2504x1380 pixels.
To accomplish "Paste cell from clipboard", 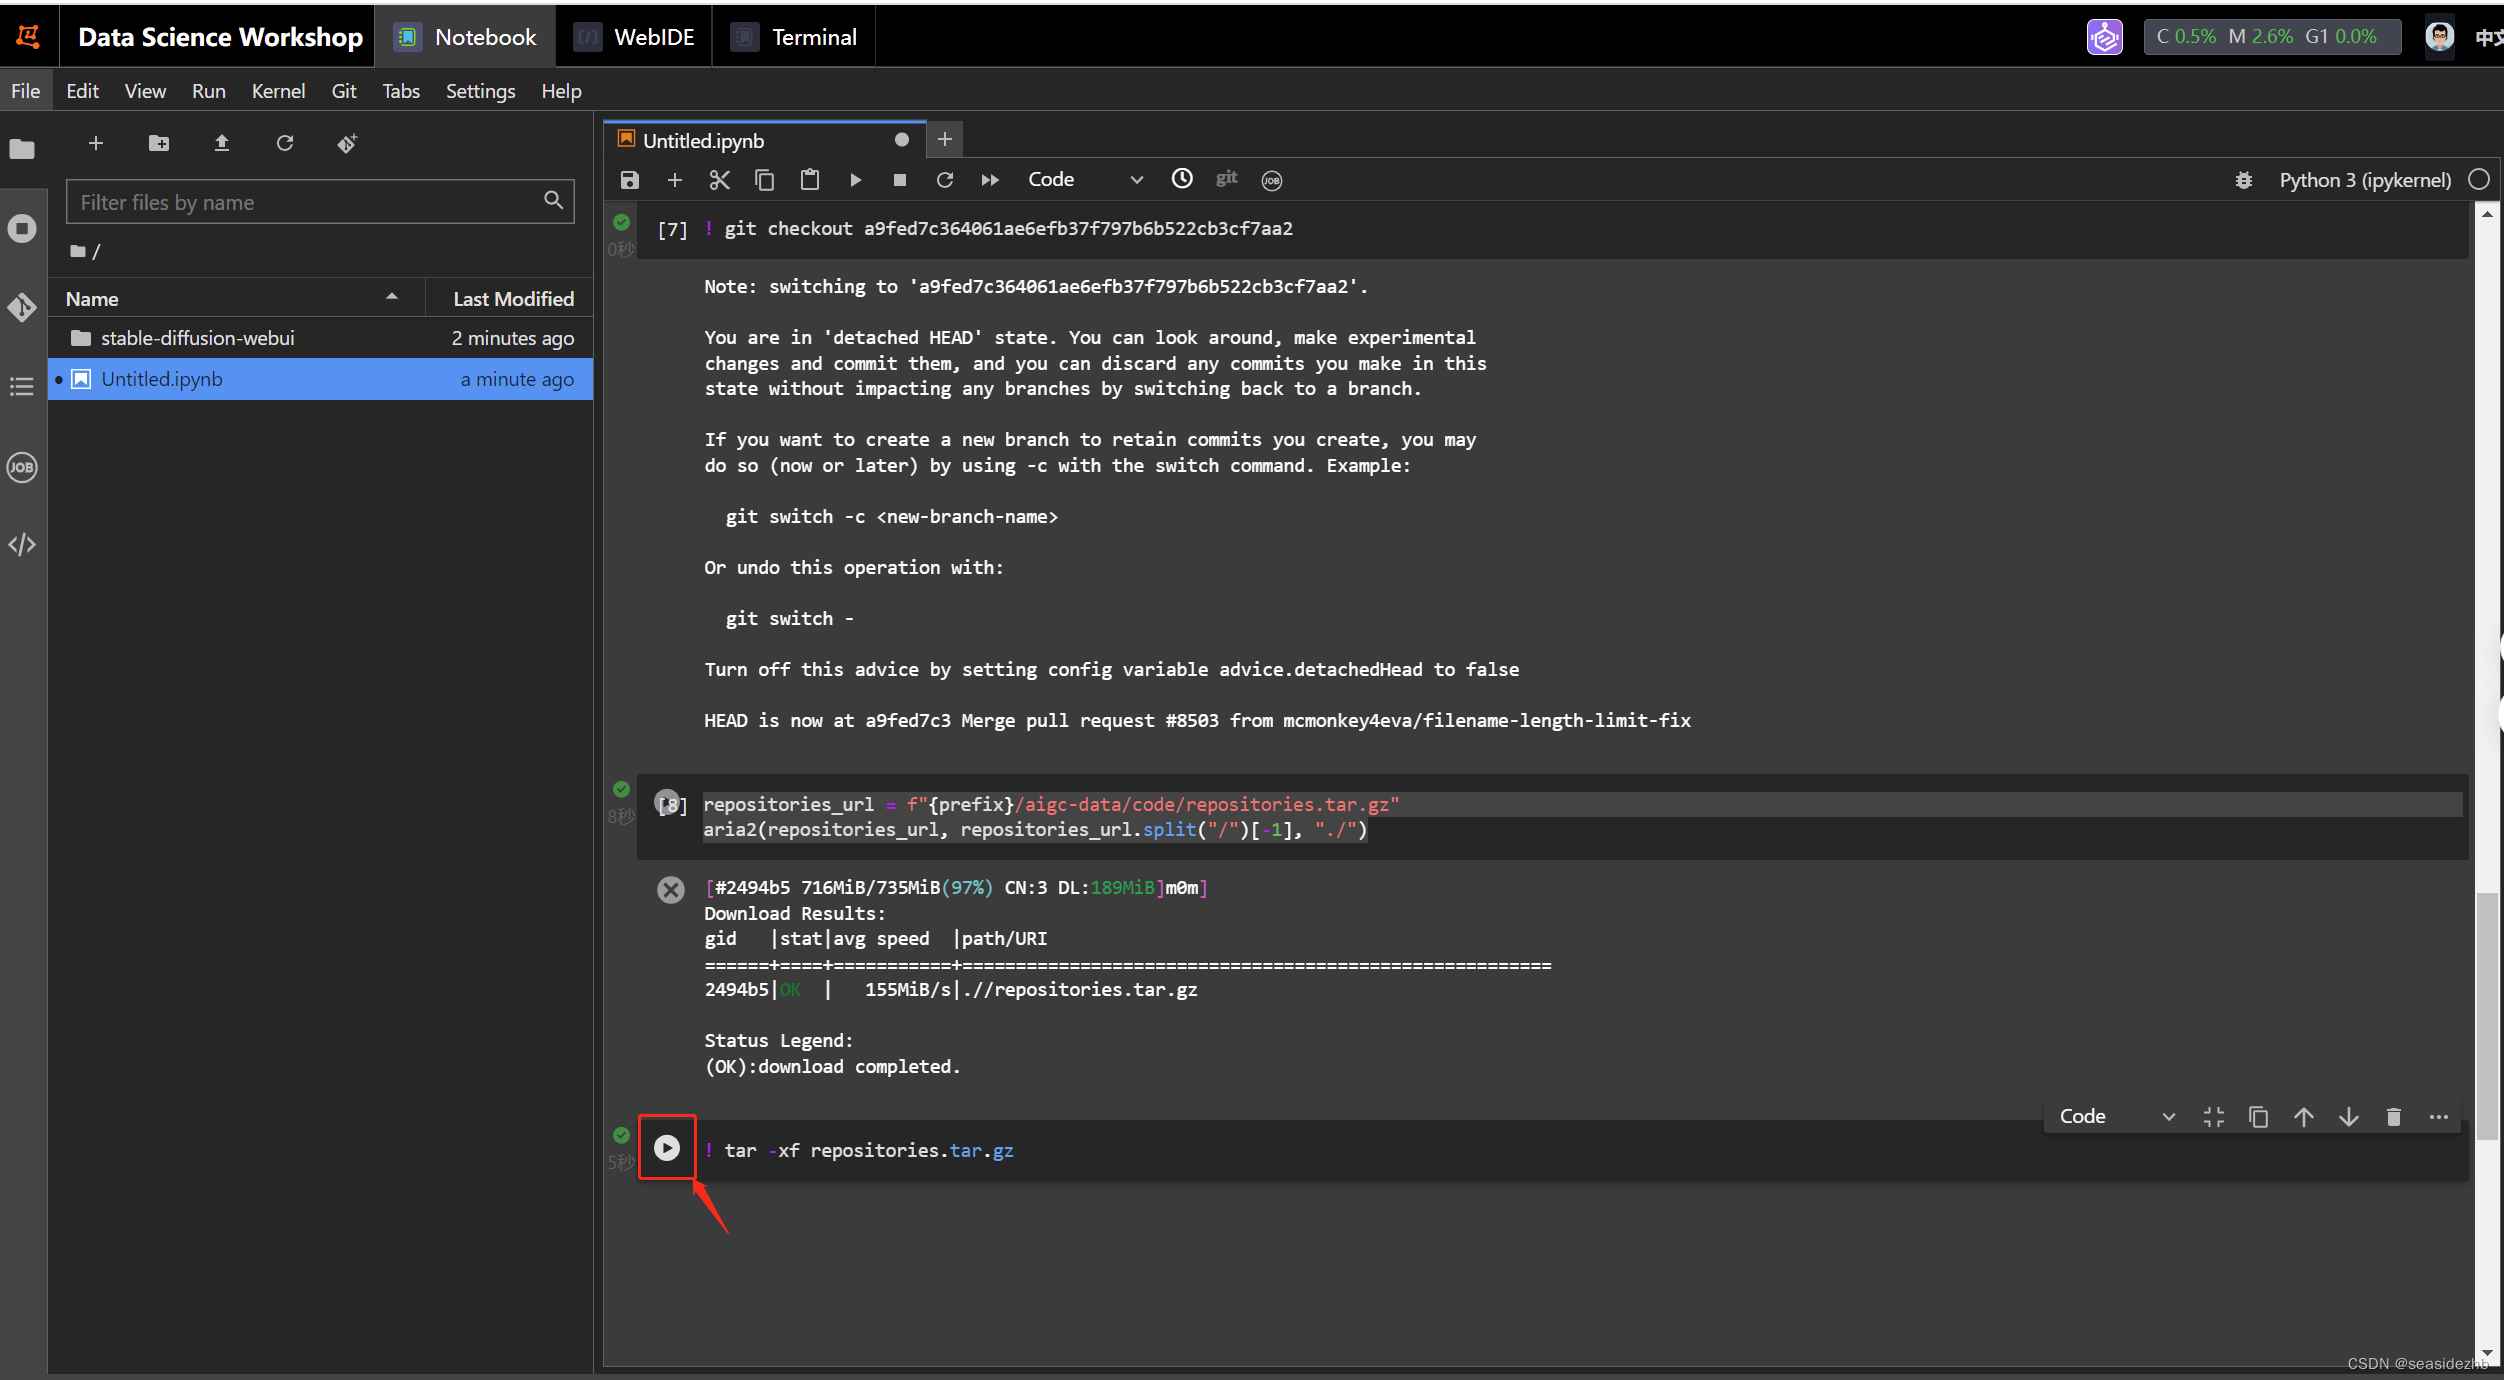I will [x=810, y=180].
